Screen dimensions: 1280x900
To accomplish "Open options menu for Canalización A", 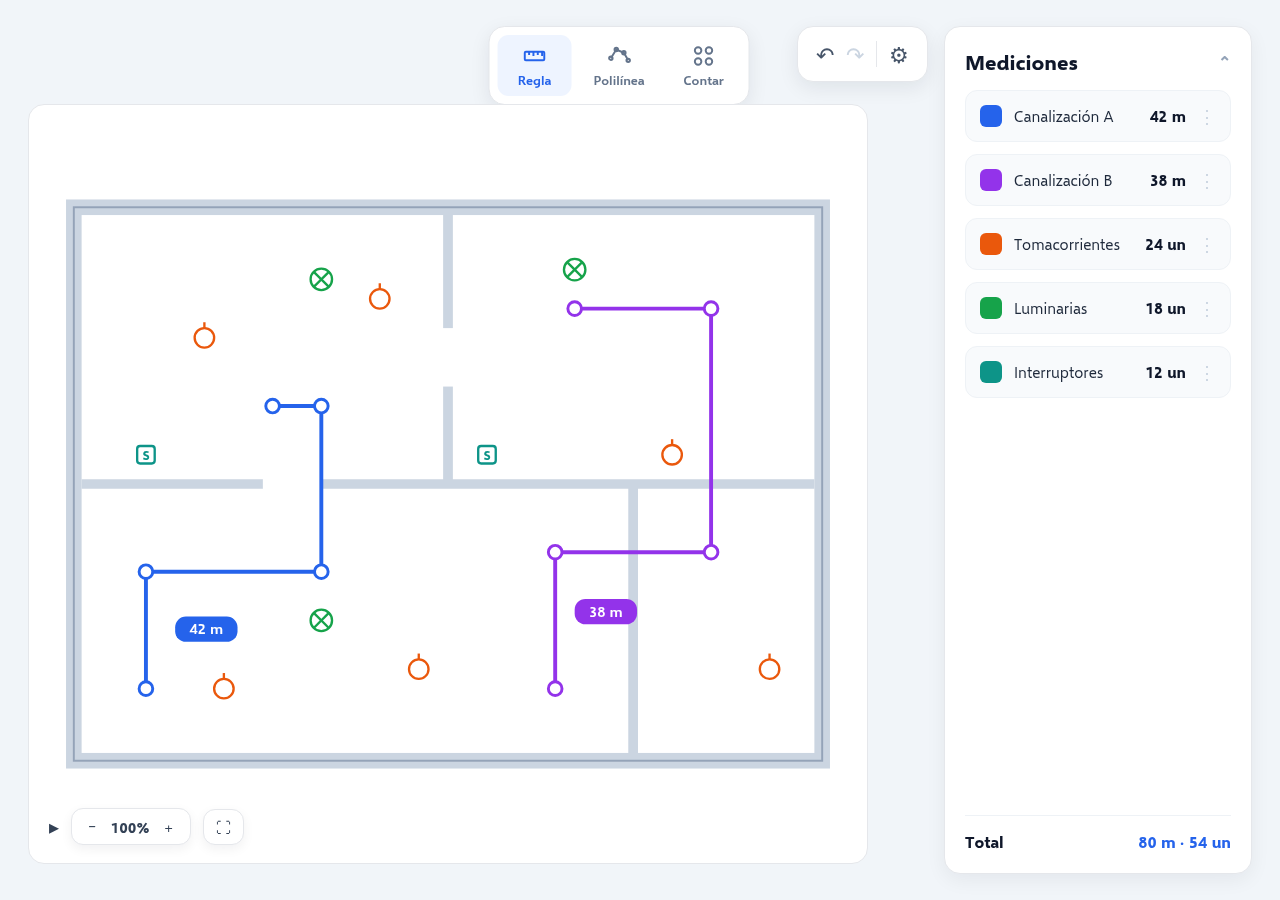I will pos(1207,117).
